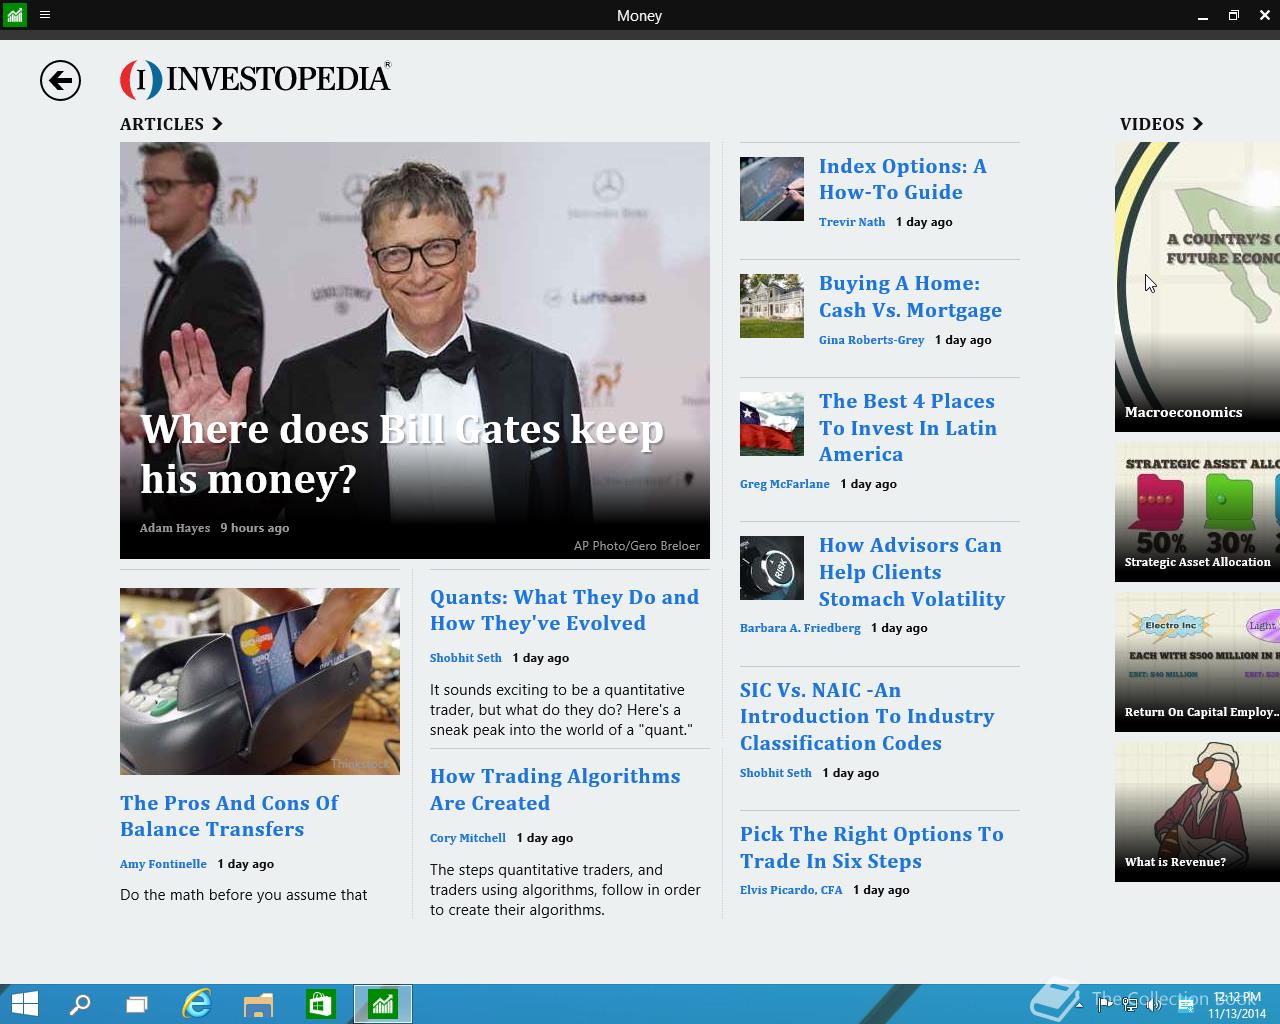Click the house thumbnail image
Viewport: 1280px width, 1024px height.
tap(772, 306)
